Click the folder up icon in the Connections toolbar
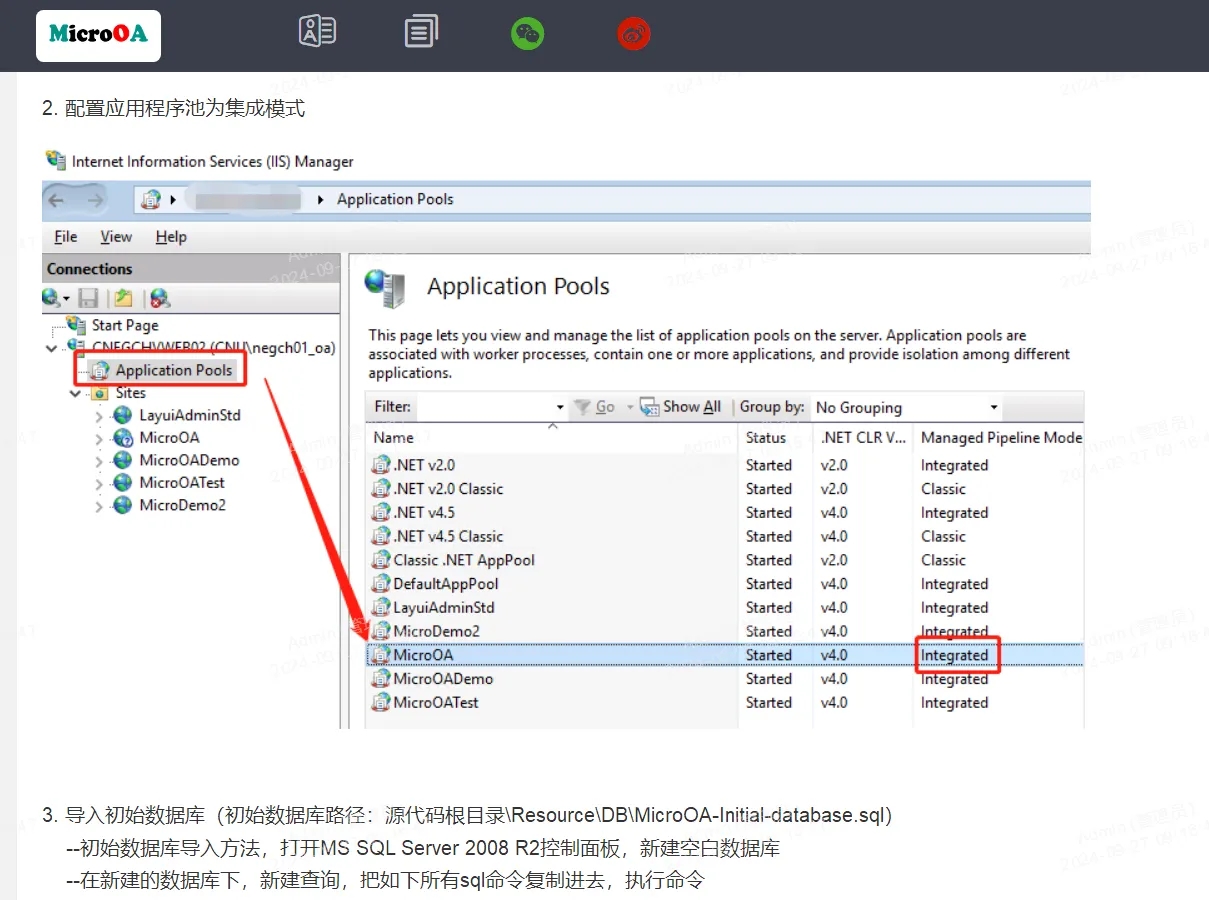Screen dimensions: 1209x900 point(123,297)
